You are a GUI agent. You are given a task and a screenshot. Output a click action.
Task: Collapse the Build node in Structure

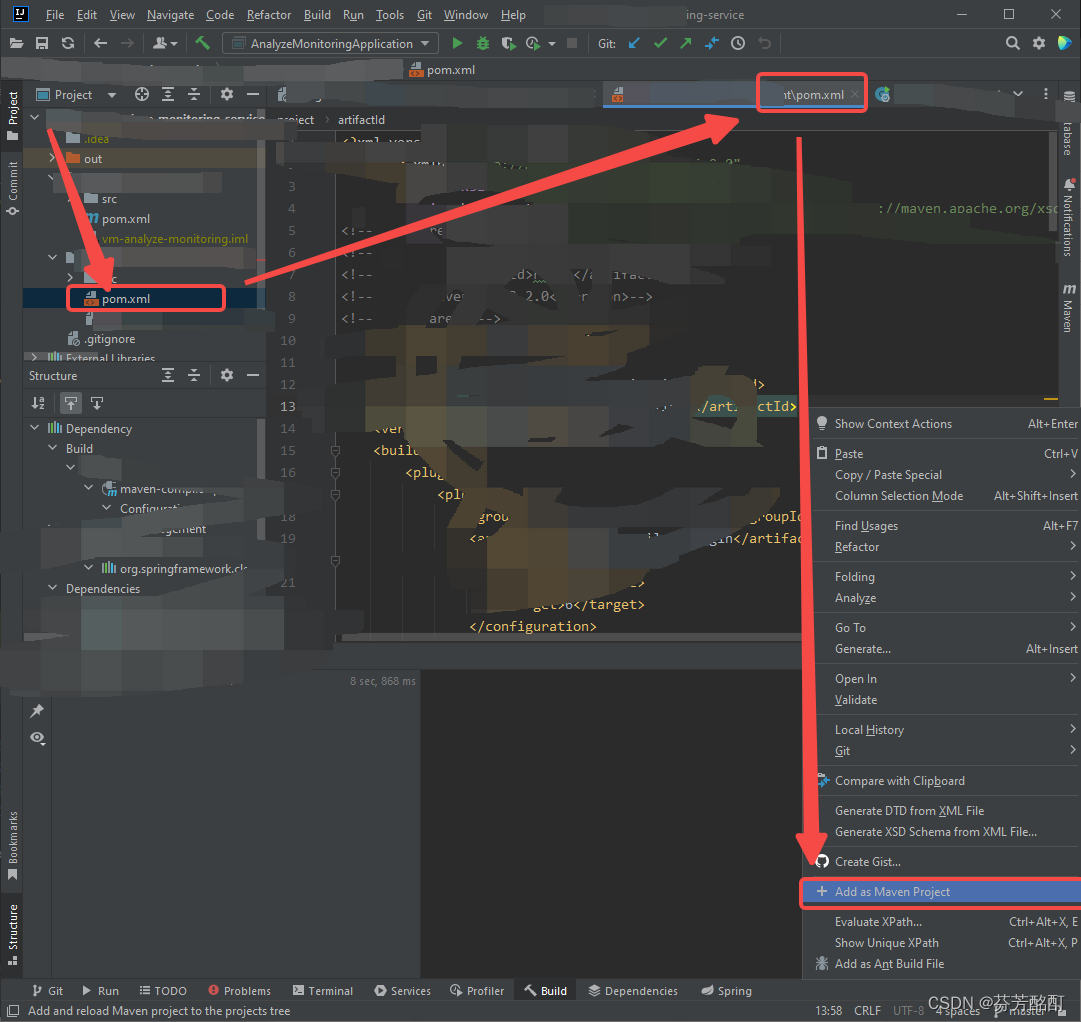point(52,448)
